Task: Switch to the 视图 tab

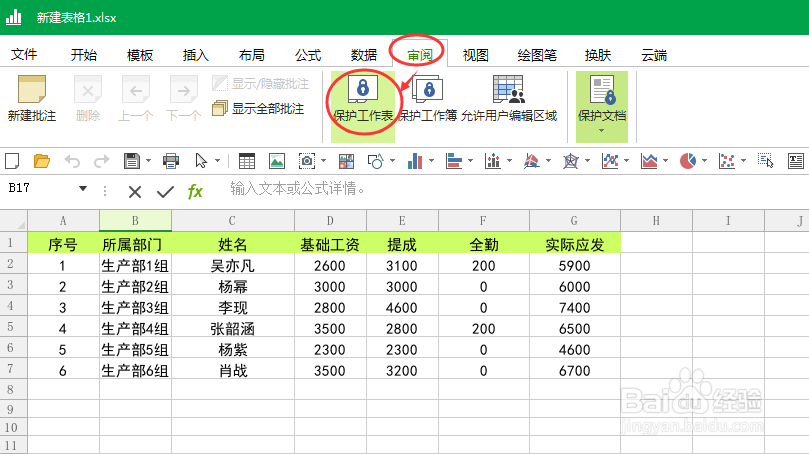Action: point(475,55)
